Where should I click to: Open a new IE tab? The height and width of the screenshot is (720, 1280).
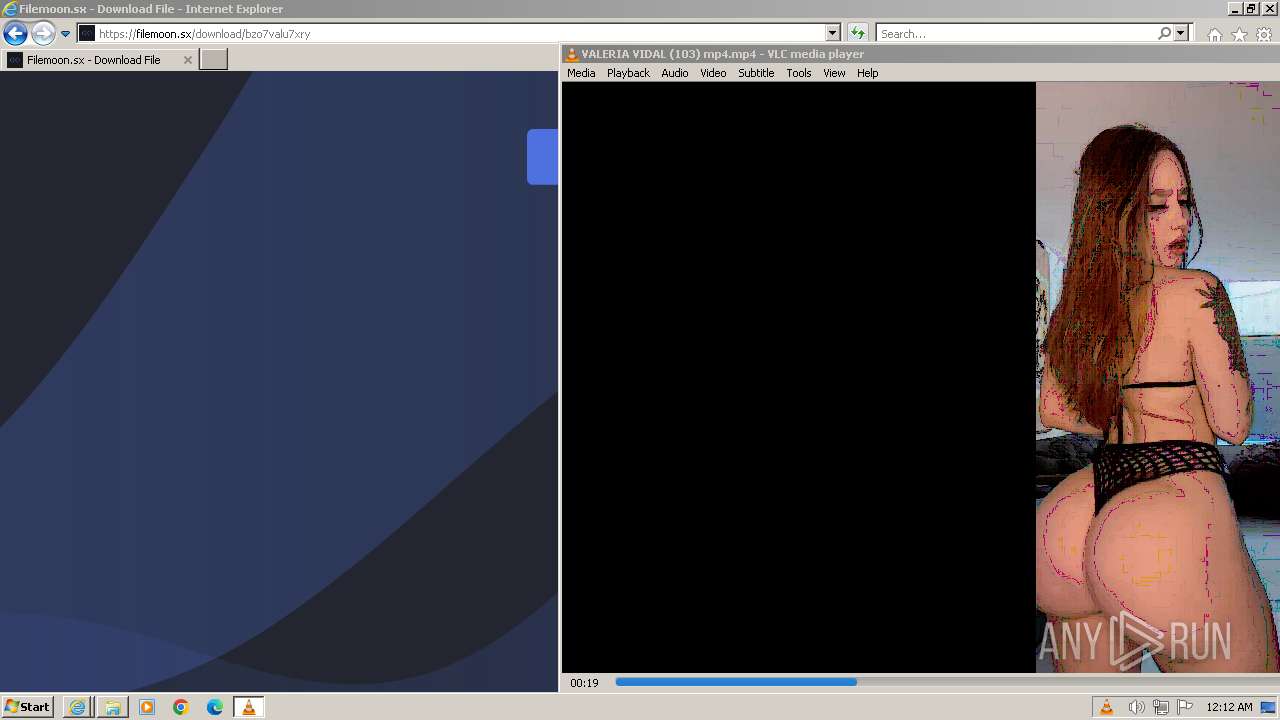[214, 60]
